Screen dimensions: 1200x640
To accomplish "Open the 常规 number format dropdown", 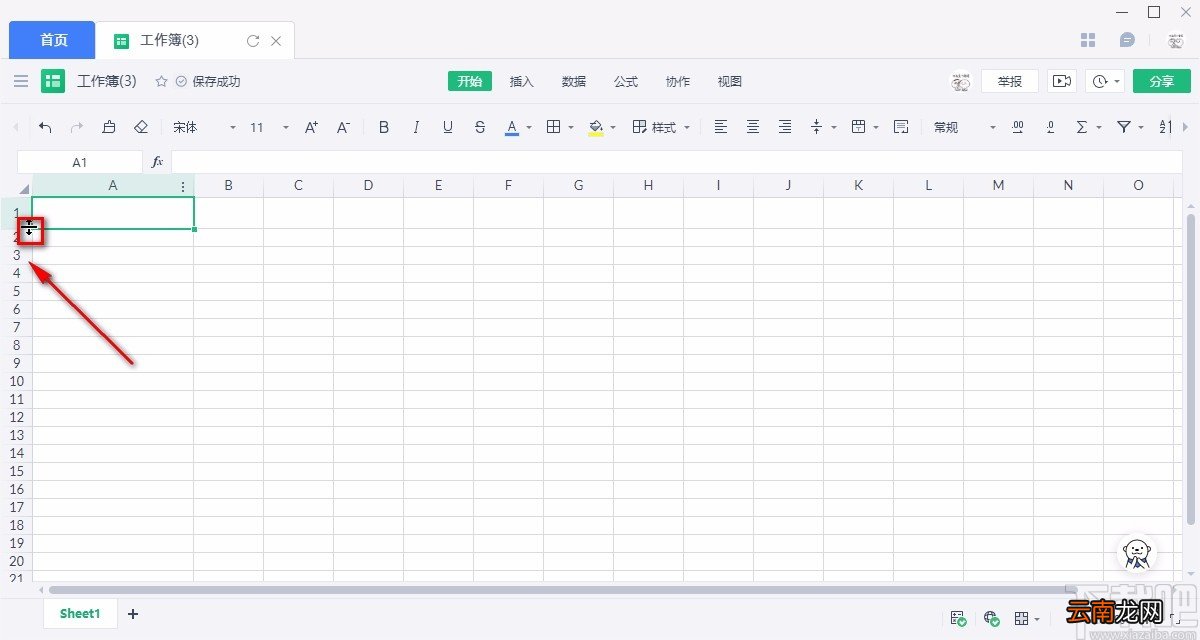I will pyautogui.click(x=965, y=127).
